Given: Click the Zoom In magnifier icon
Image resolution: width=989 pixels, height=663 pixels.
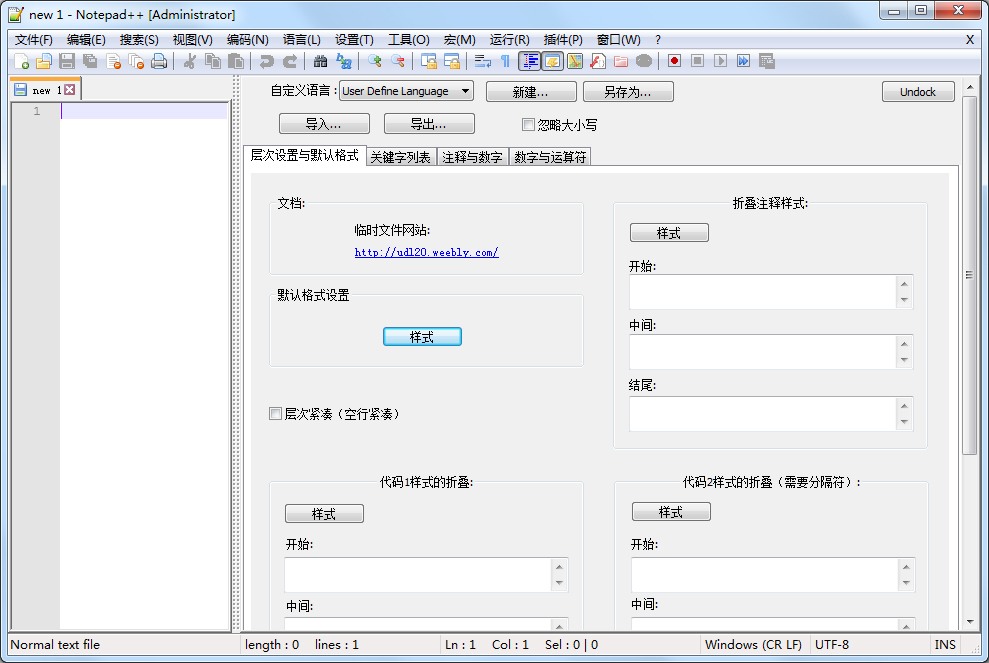Looking at the screenshot, I should pyautogui.click(x=375, y=61).
